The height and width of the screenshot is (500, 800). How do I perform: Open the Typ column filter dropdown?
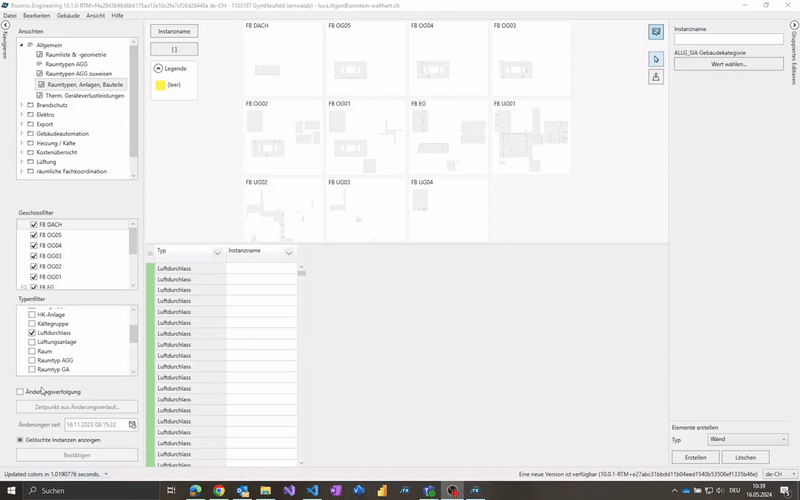click(217, 252)
